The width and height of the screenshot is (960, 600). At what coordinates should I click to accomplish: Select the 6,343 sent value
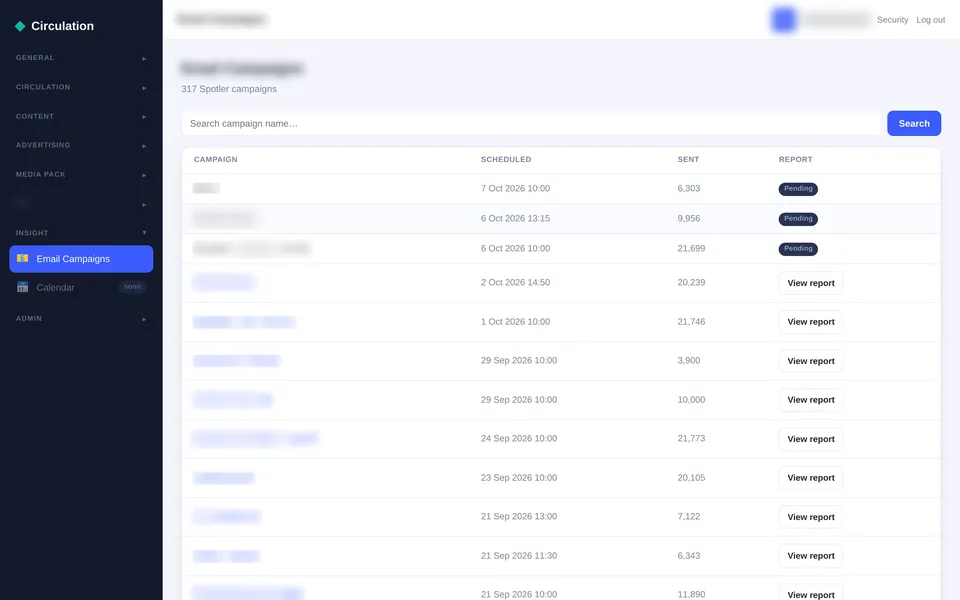(689, 555)
